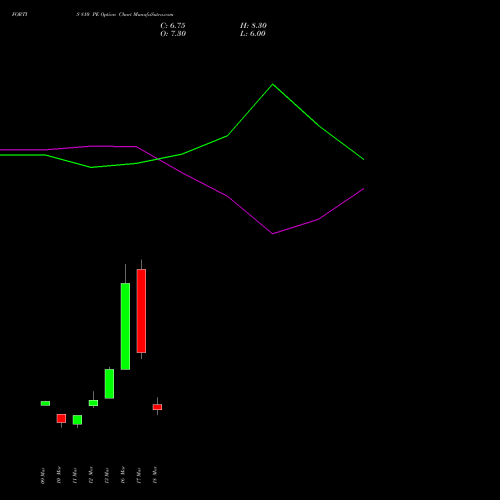Viewport: 500px width, 500px height.
Task: Click the tall red candle above 17 Mar
Action: (141, 311)
